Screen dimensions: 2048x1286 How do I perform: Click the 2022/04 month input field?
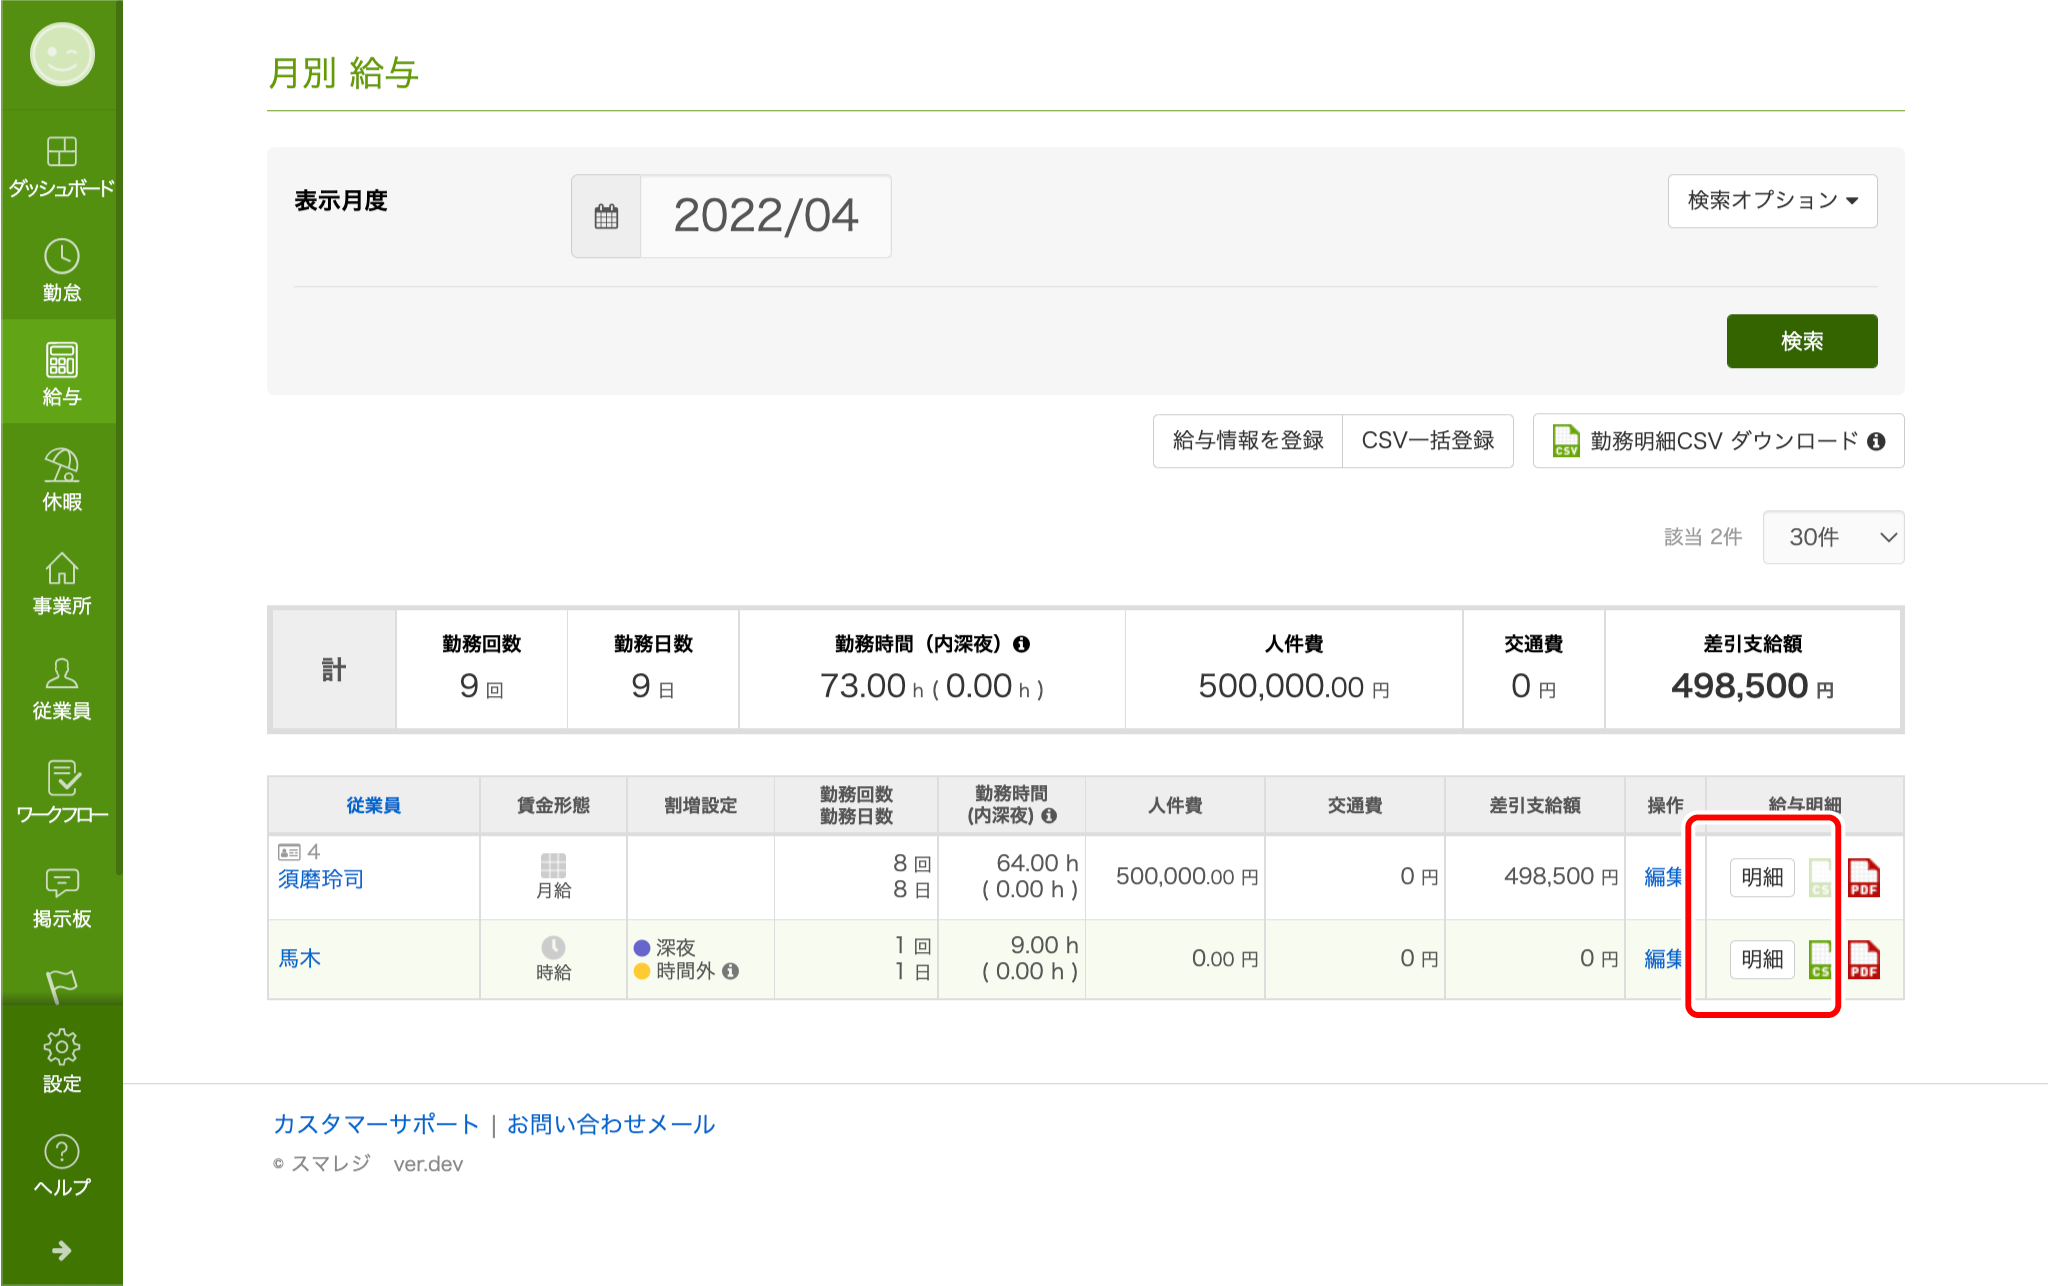click(765, 217)
